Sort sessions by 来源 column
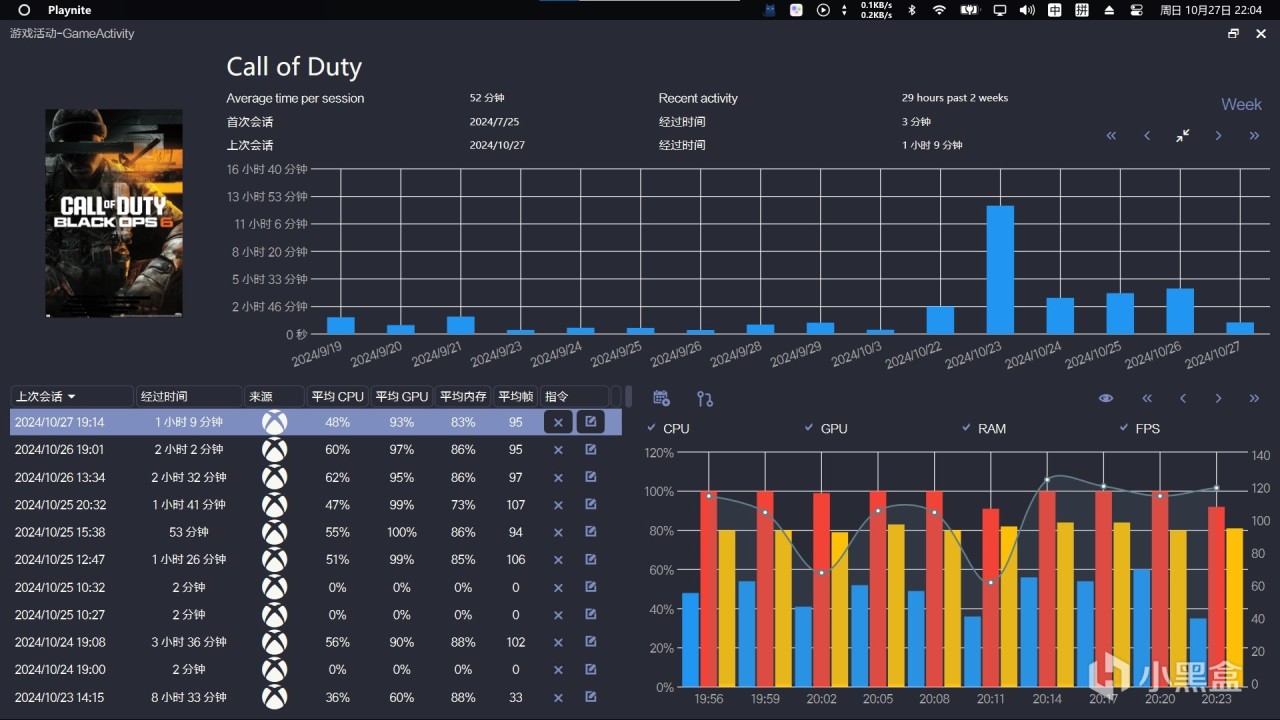 (274, 397)
